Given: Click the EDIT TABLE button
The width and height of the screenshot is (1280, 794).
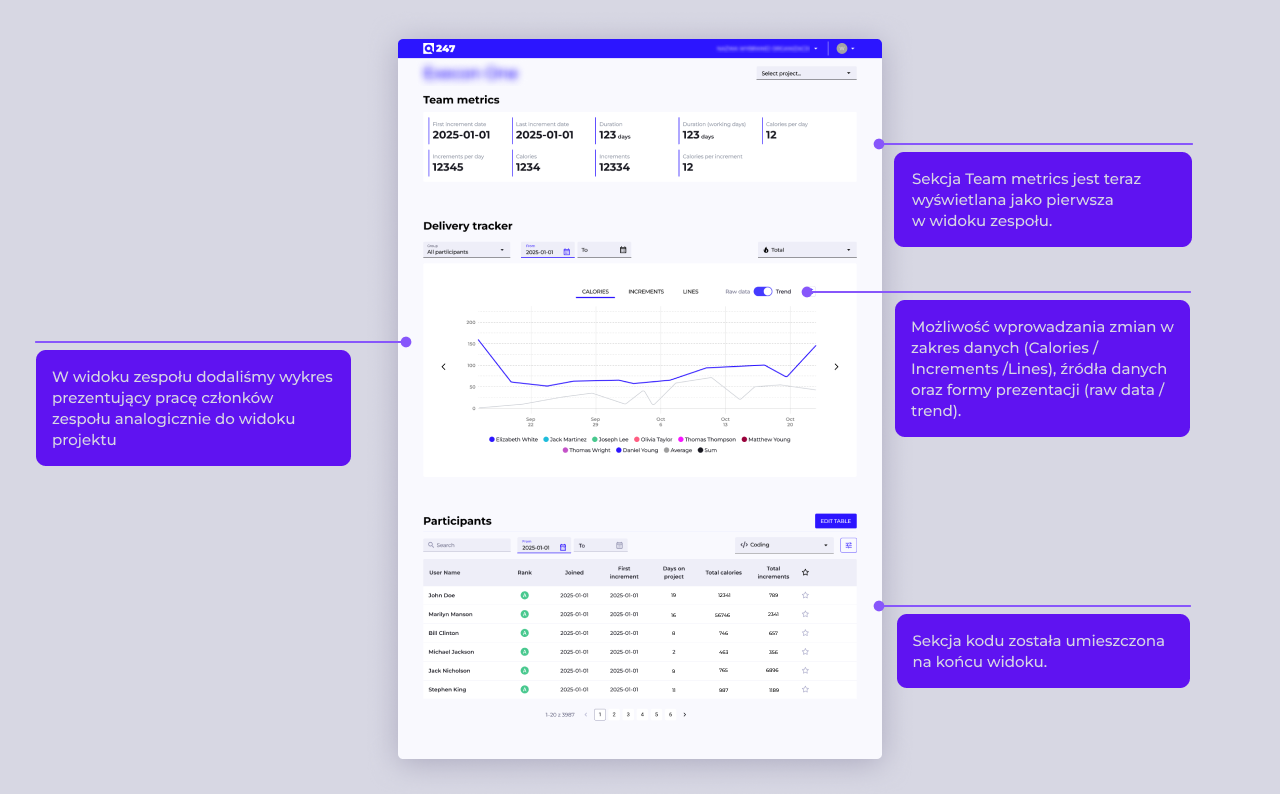Looking at the screenshot, I should coord(835,521).
